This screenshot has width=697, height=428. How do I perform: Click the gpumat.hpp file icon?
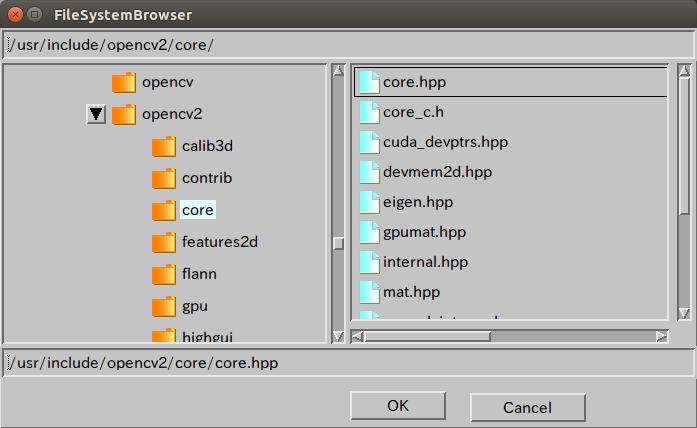click(x=369, y=232)
